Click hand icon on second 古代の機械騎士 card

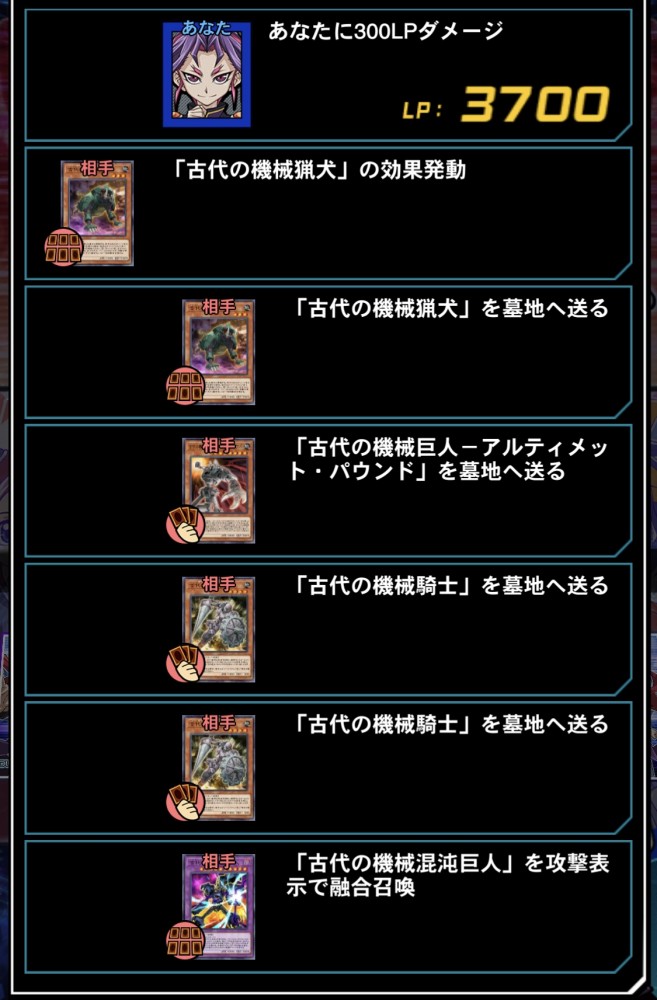click(185, 802)
